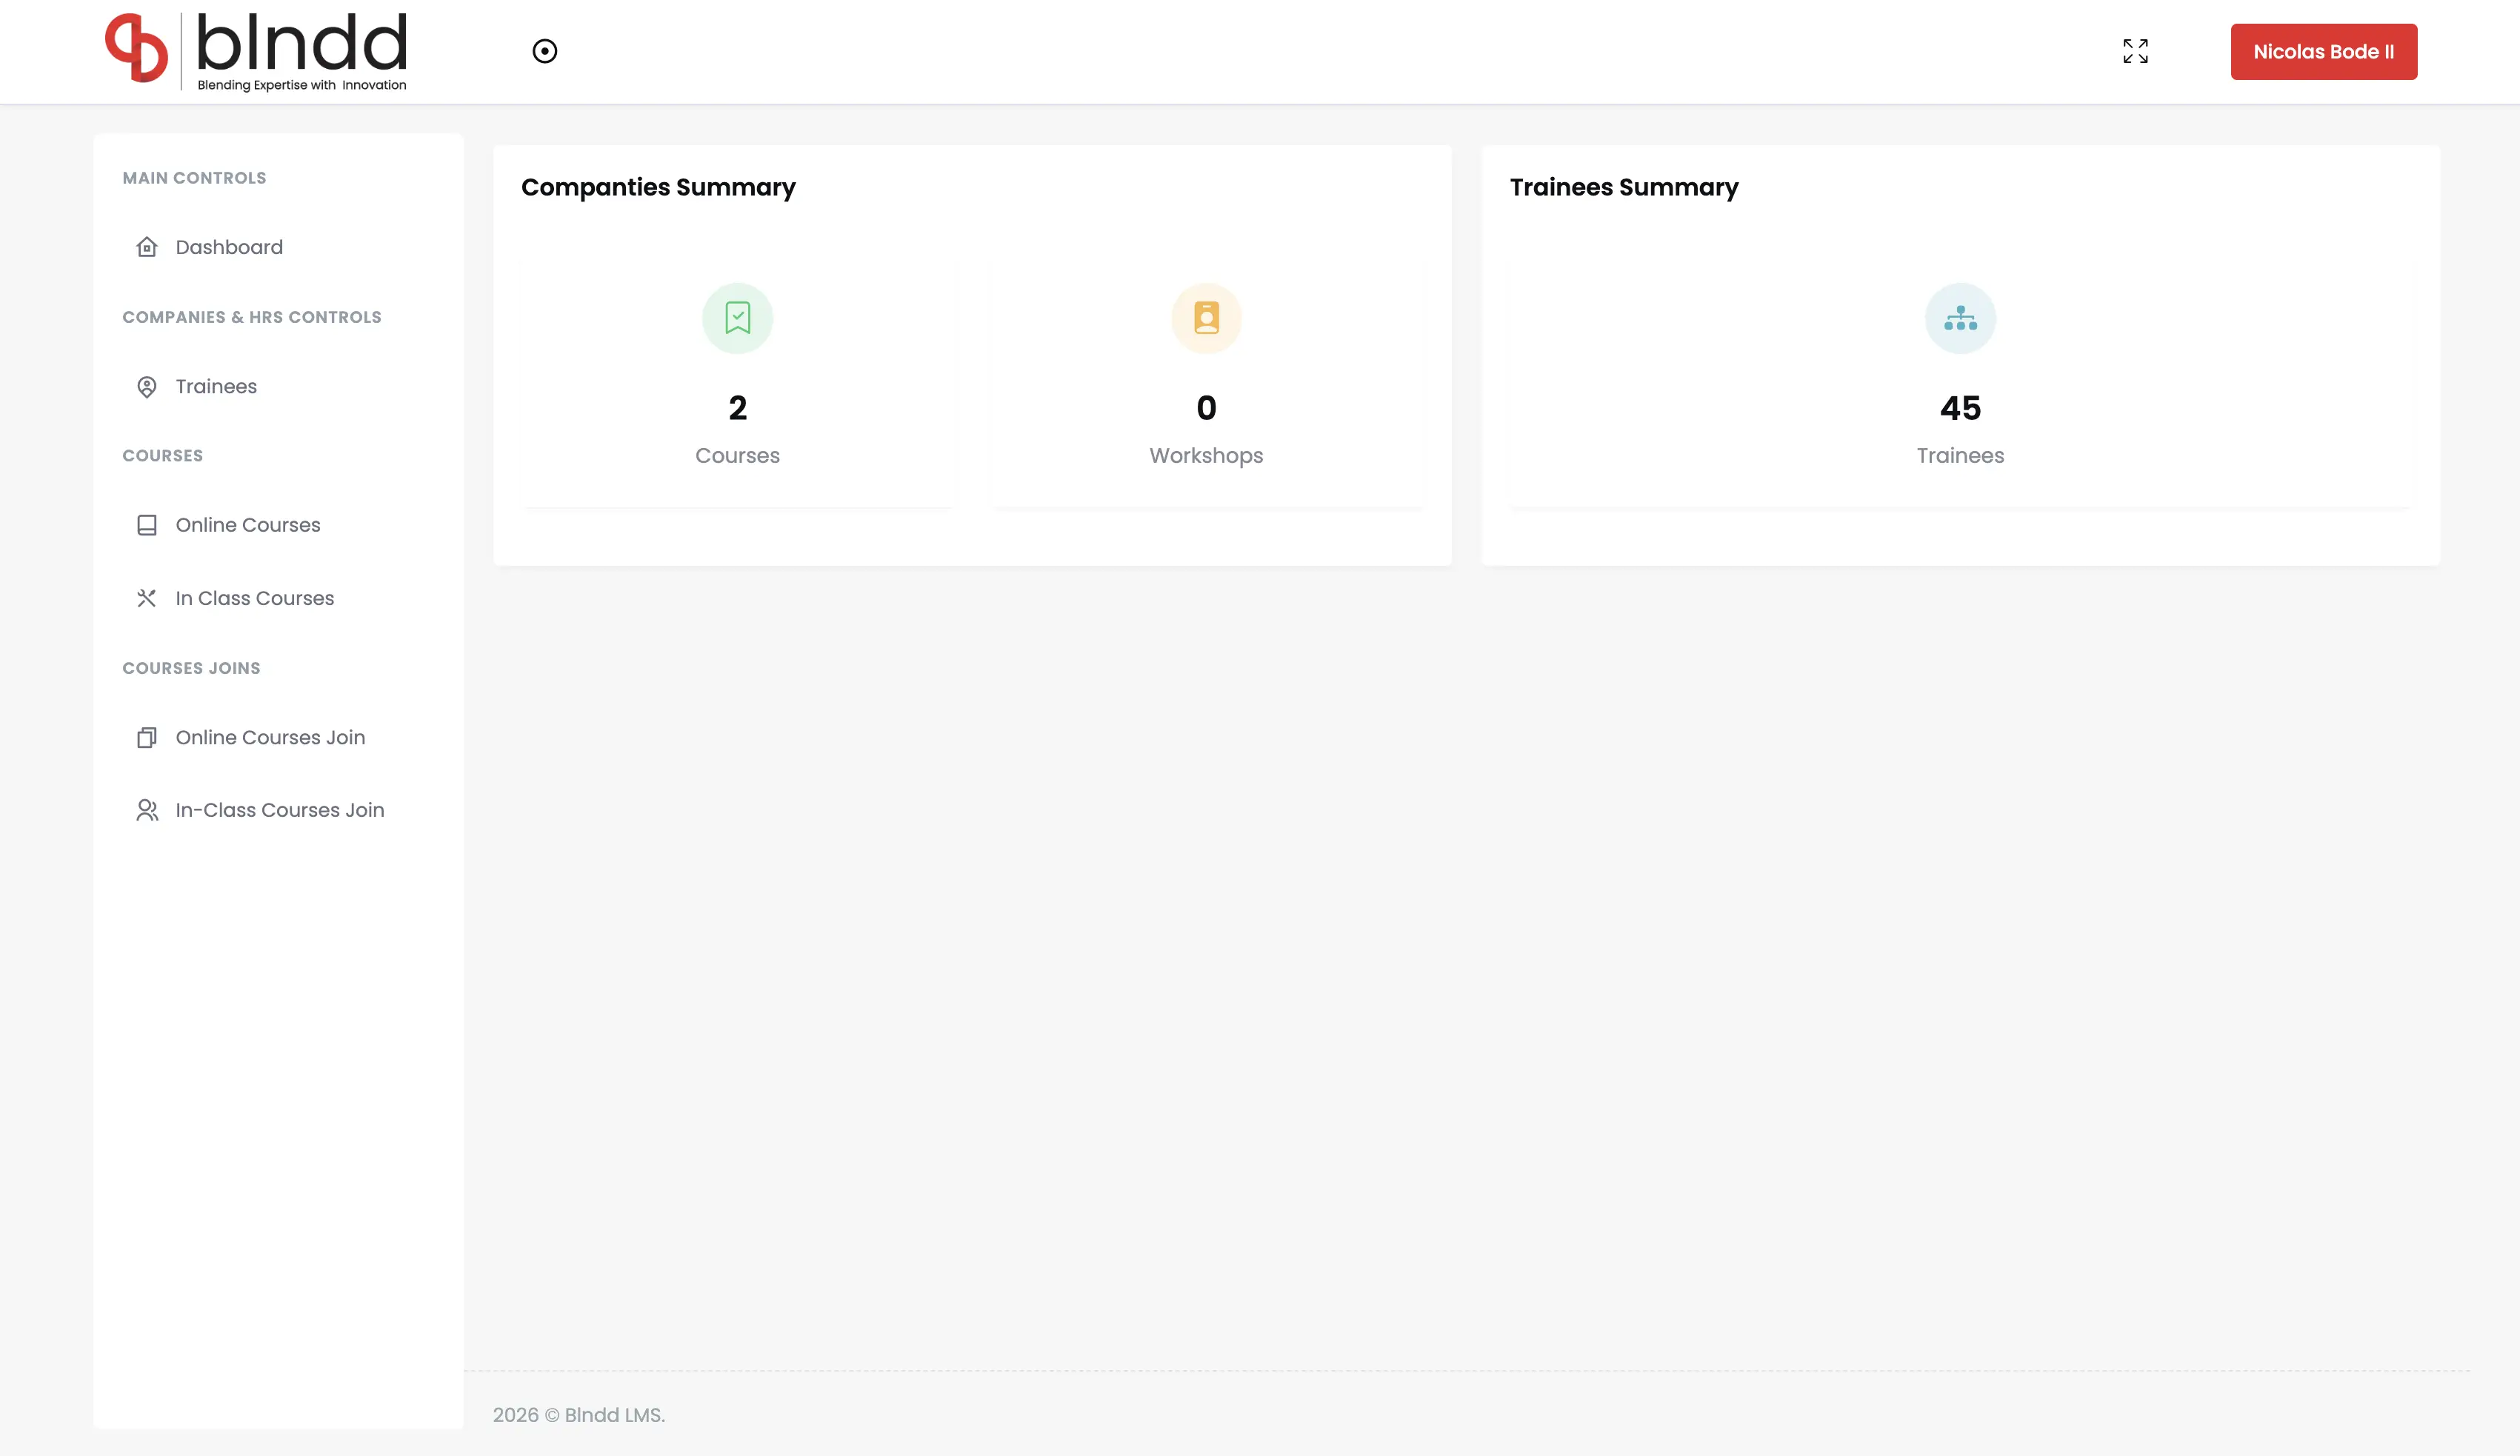This screenshot has width=2520, height=1456.
Task: Click the COURSES section label
Action: (162, 456)
